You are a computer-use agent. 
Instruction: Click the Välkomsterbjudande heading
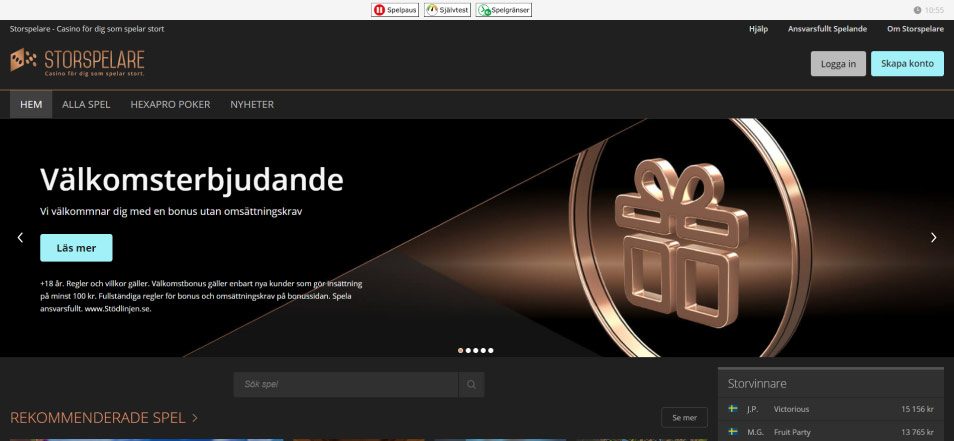click(192, 180)
